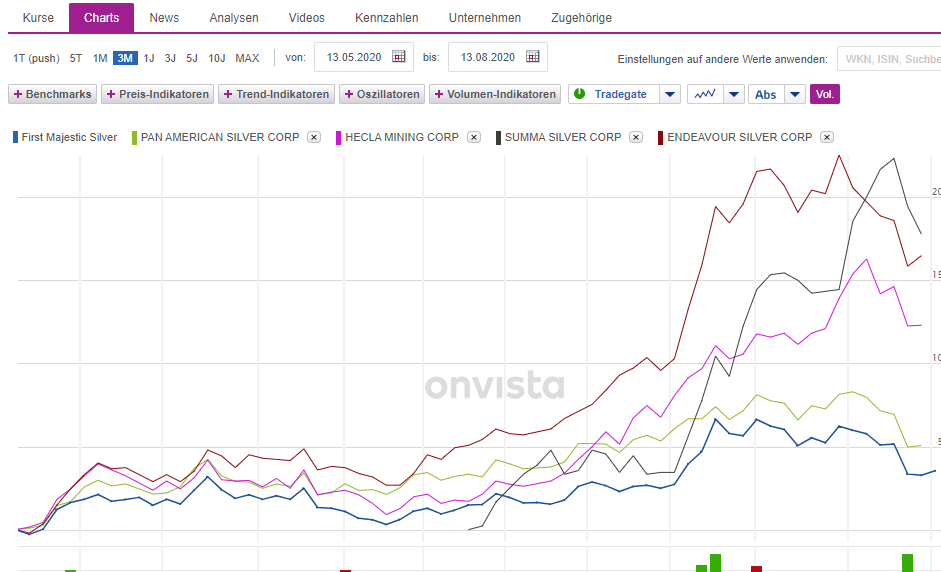Remove PAN AMERICAN SILVER CORP from chart

coord(314,137)
